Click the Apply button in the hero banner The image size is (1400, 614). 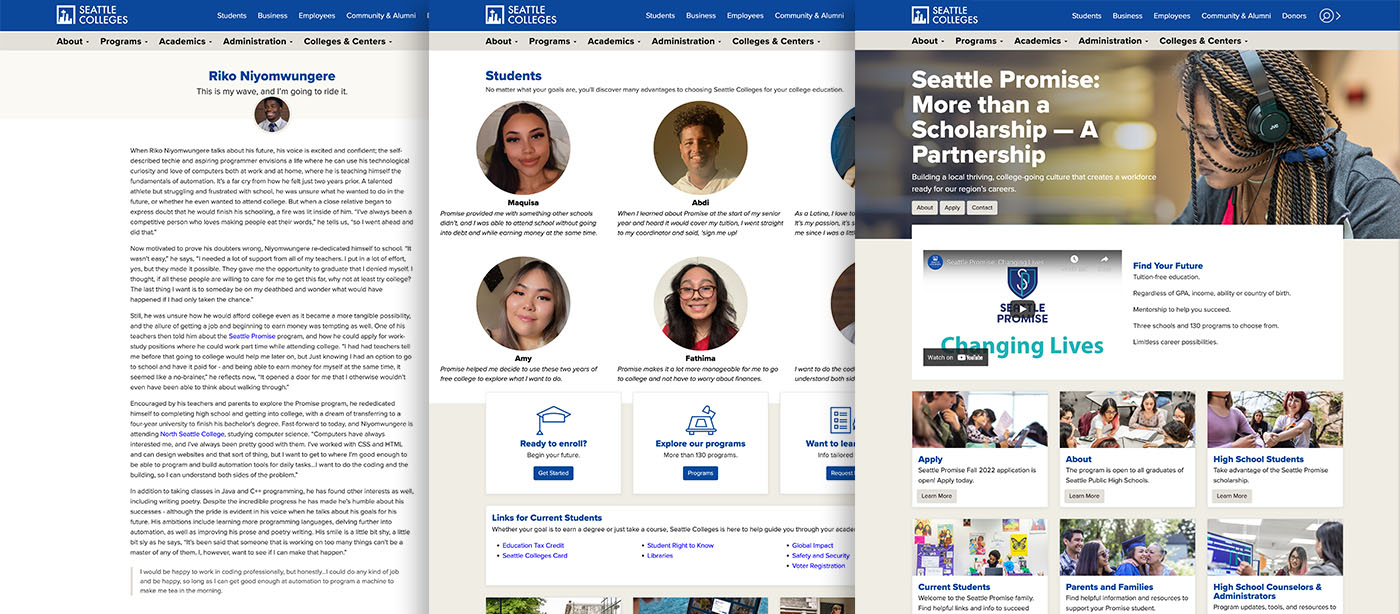pos(953,208)
